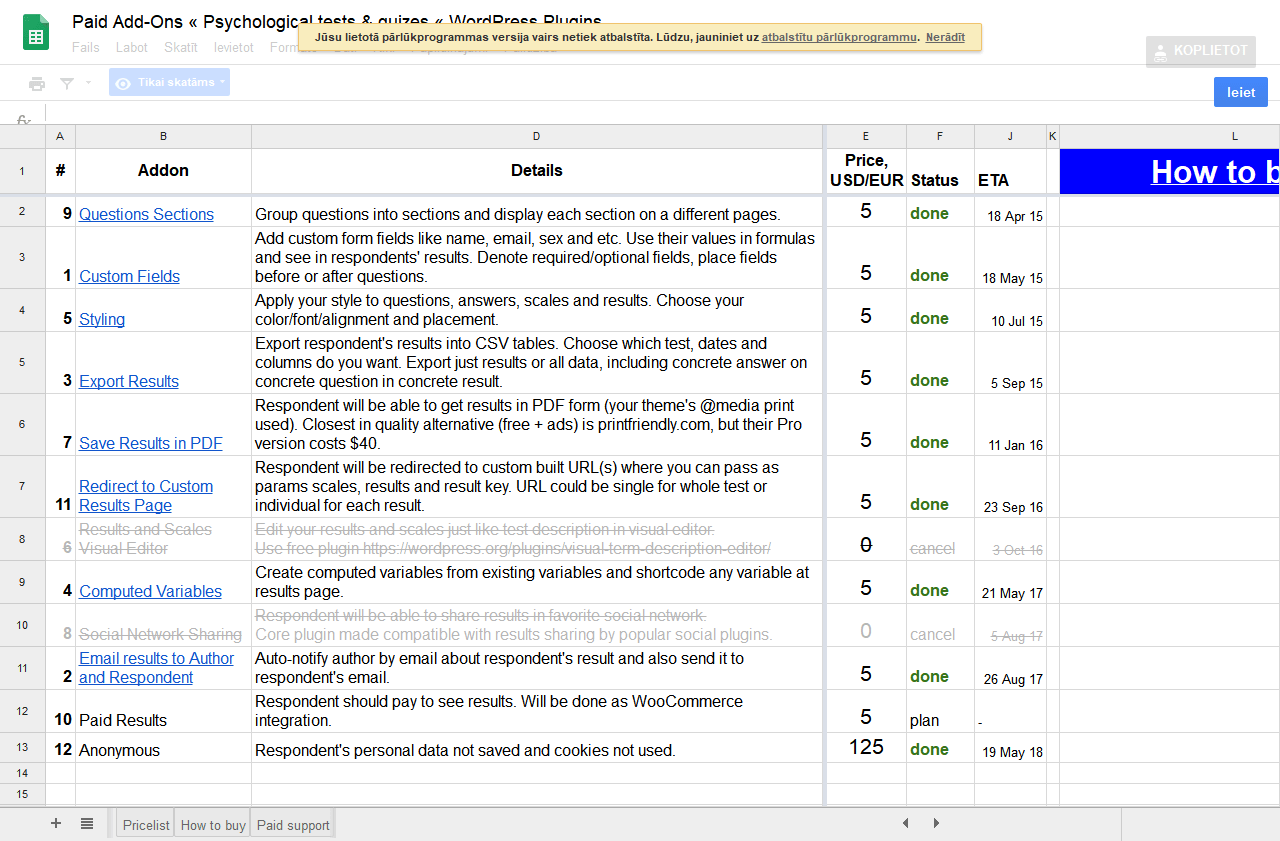This screenshot has height=841, width=1280.
Task: Select the '11 Jan 16' ETA cell
Action: point(1010,425)
